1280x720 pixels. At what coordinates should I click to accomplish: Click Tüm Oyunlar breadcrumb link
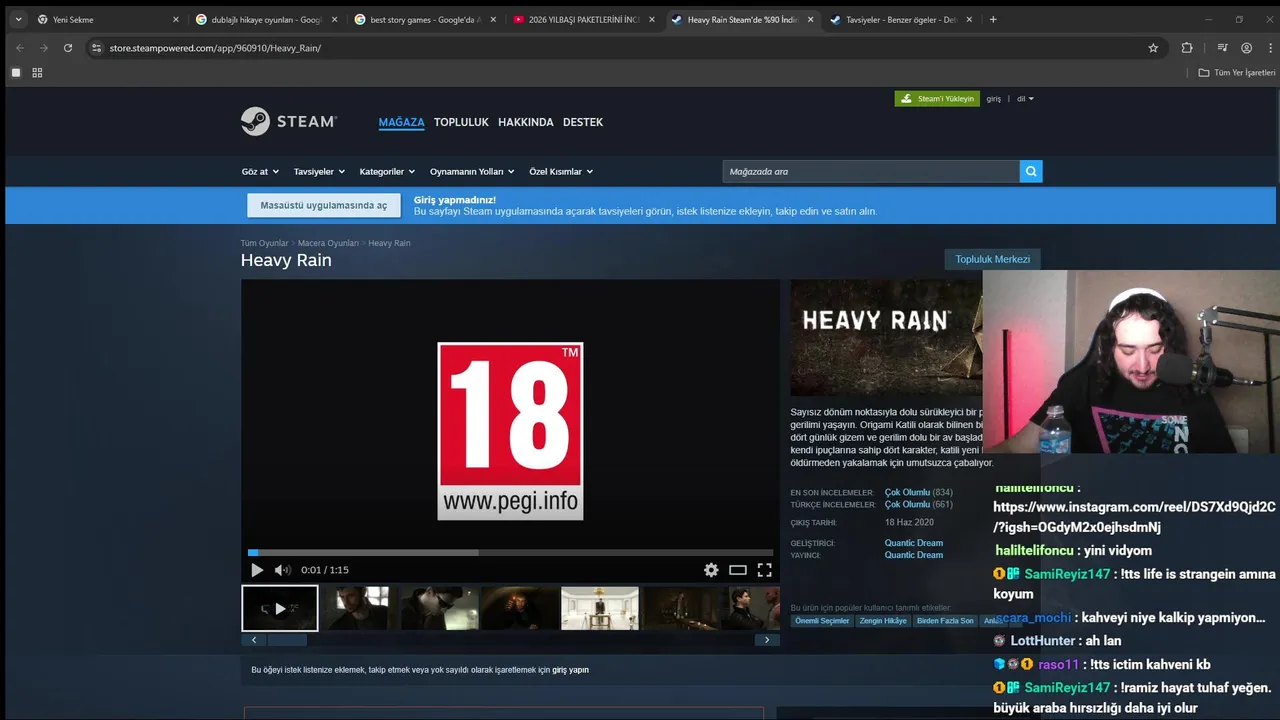(x=264, y=243)
